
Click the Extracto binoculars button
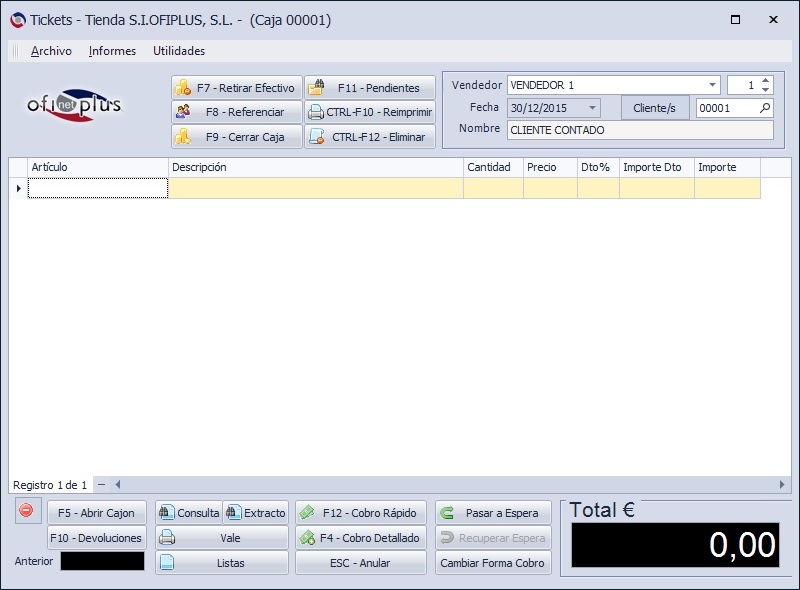tap(256, 513)
